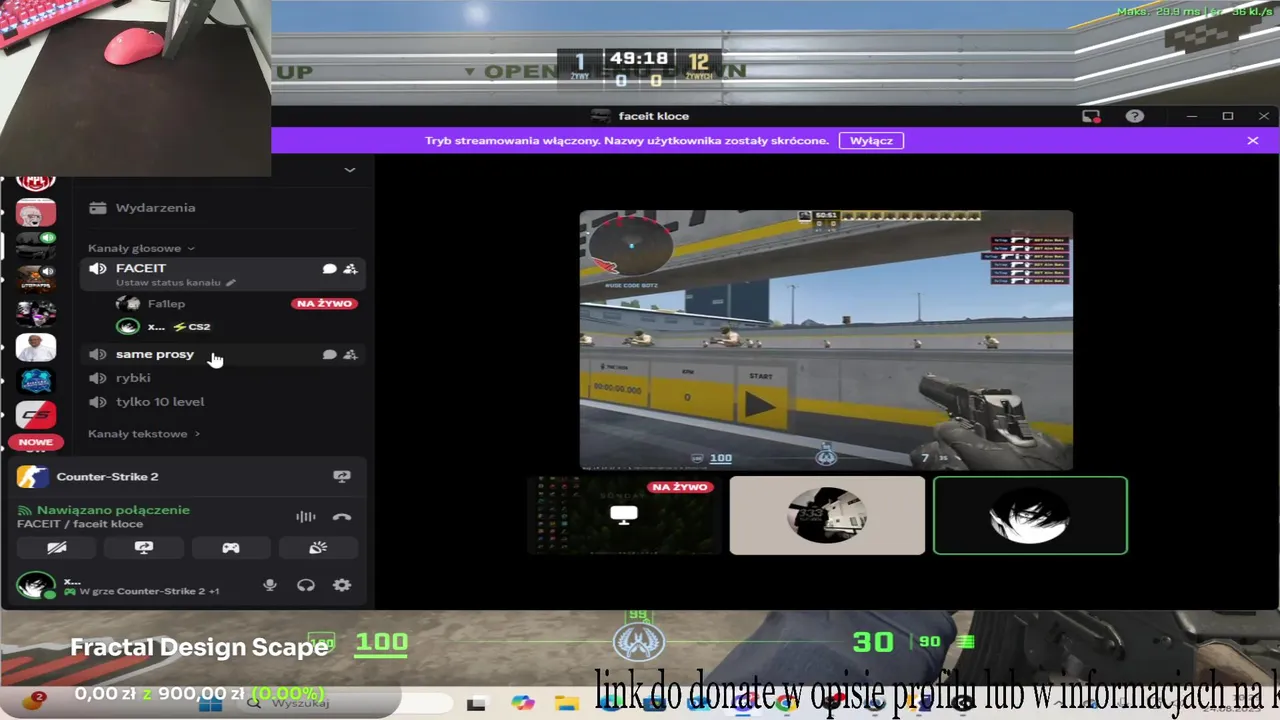Open chat for FACEIT voice channel
Screen dimensions: 1280x720
coord(329,269)
